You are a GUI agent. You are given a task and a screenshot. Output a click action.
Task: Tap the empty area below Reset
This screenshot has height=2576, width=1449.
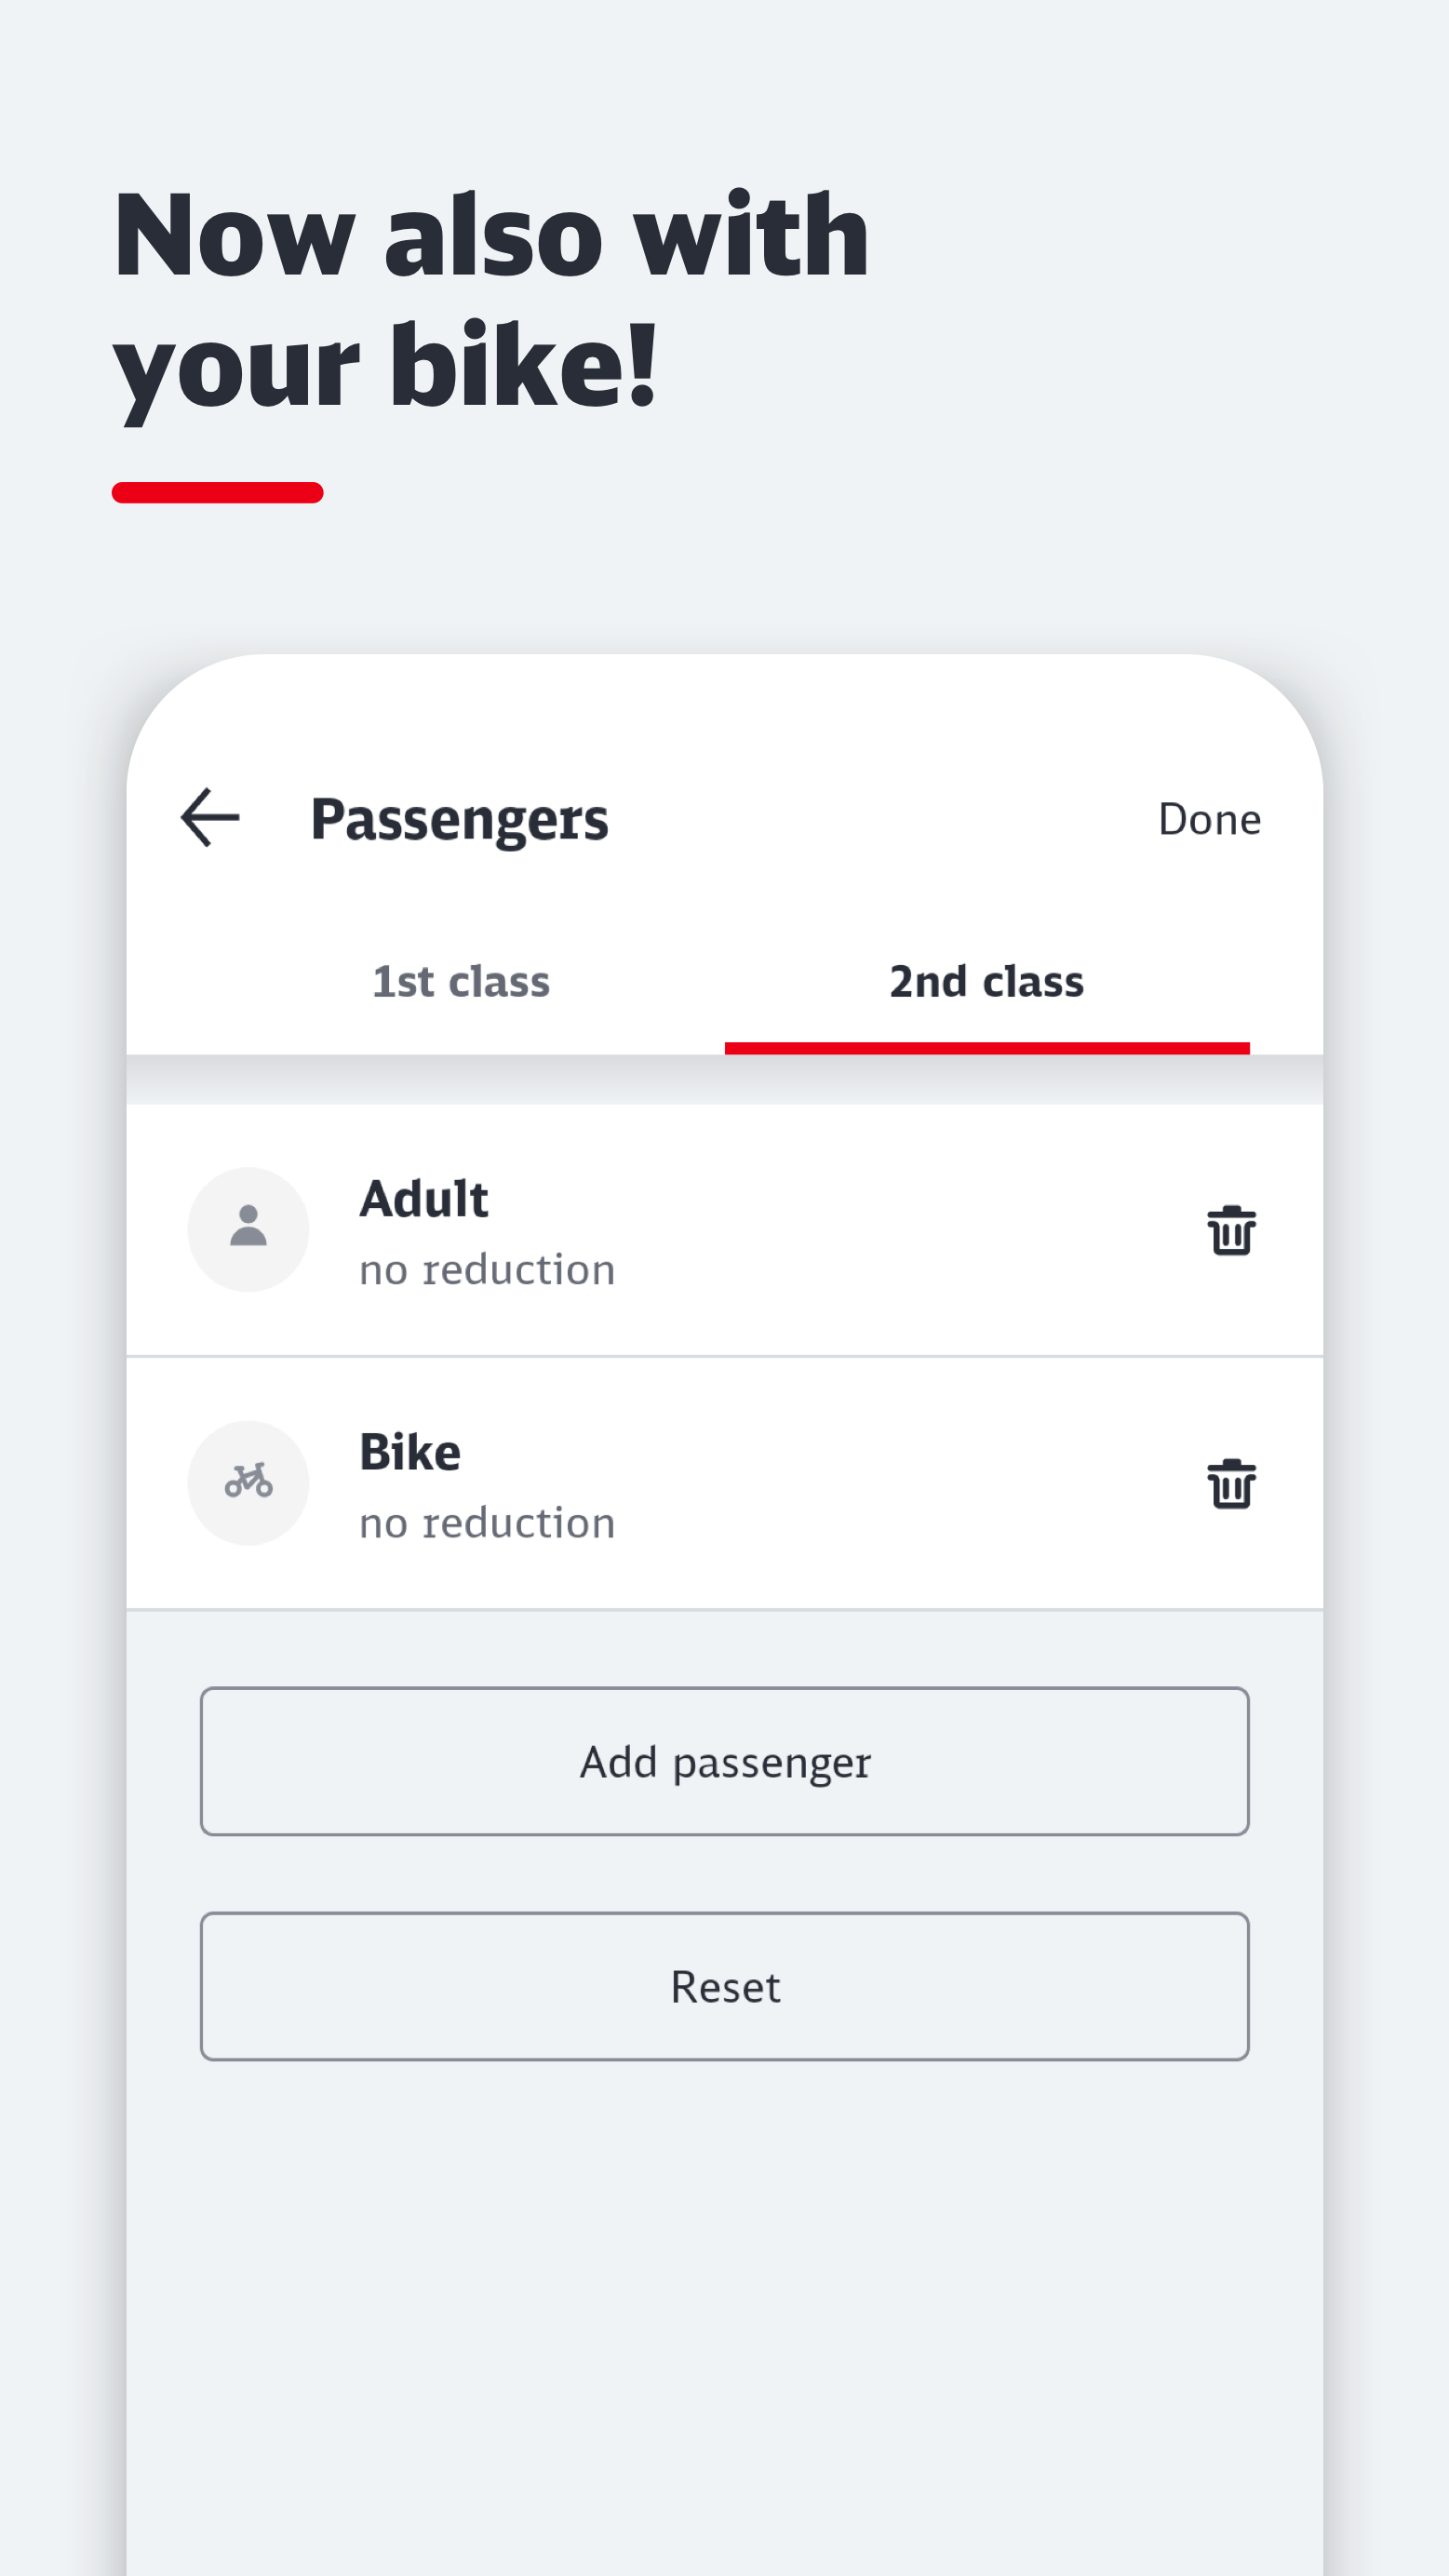click(x=725, y=2320)
